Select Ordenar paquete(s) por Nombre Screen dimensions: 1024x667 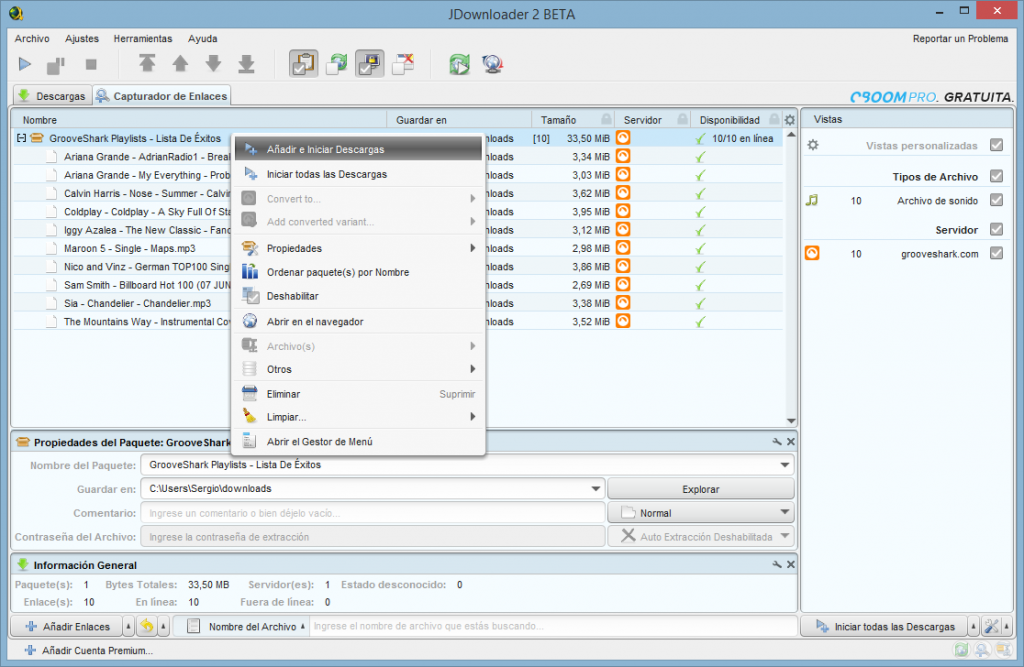click(359, 272)
